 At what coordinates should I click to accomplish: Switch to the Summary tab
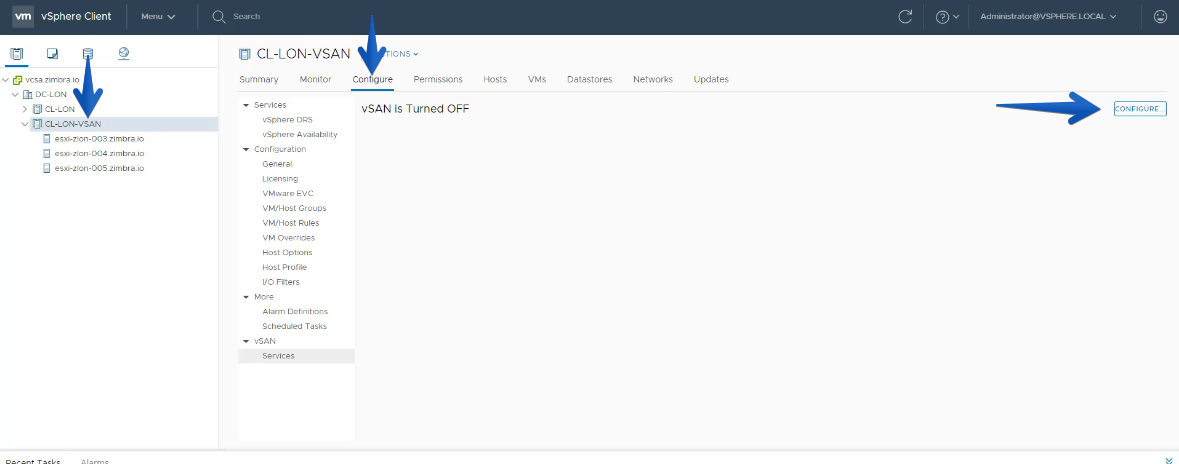point(259,79)
